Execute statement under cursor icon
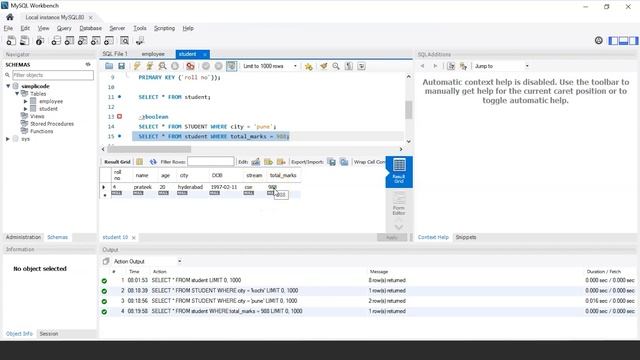 point(150,66)
